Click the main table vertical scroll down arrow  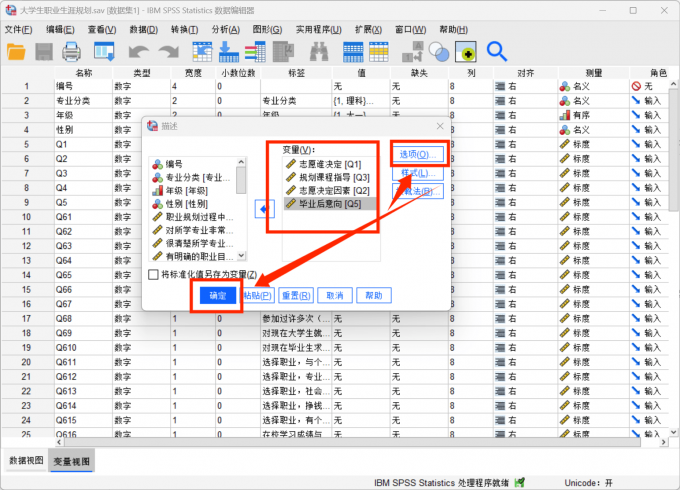(x=673, y=431)
